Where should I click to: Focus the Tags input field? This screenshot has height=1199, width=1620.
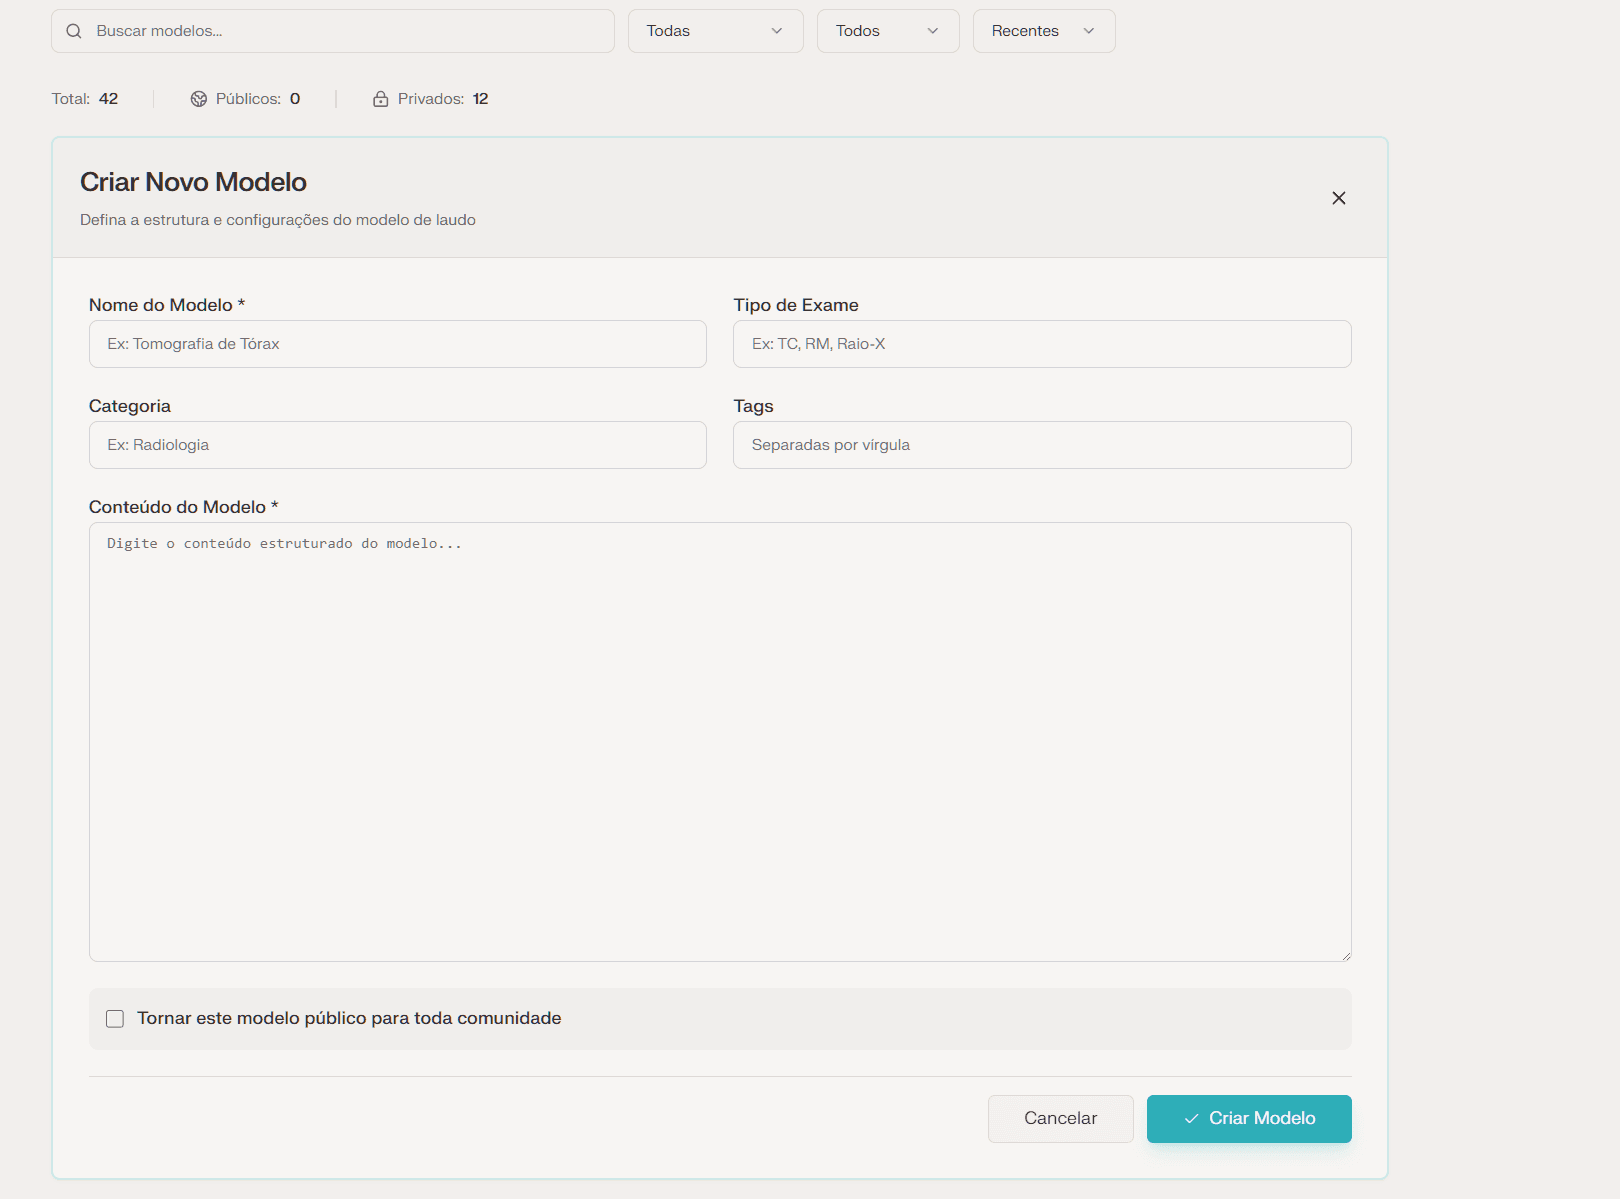click(x=1041, y=445)
